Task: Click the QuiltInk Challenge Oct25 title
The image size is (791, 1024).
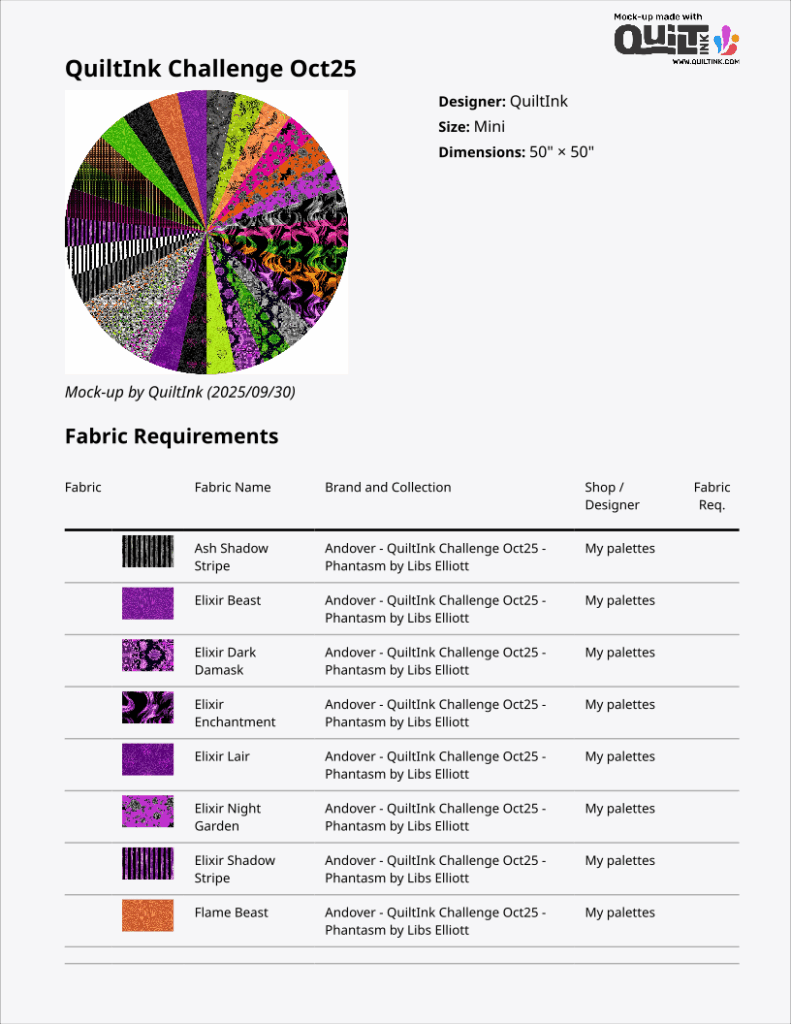Action: (x=210, y=69)
